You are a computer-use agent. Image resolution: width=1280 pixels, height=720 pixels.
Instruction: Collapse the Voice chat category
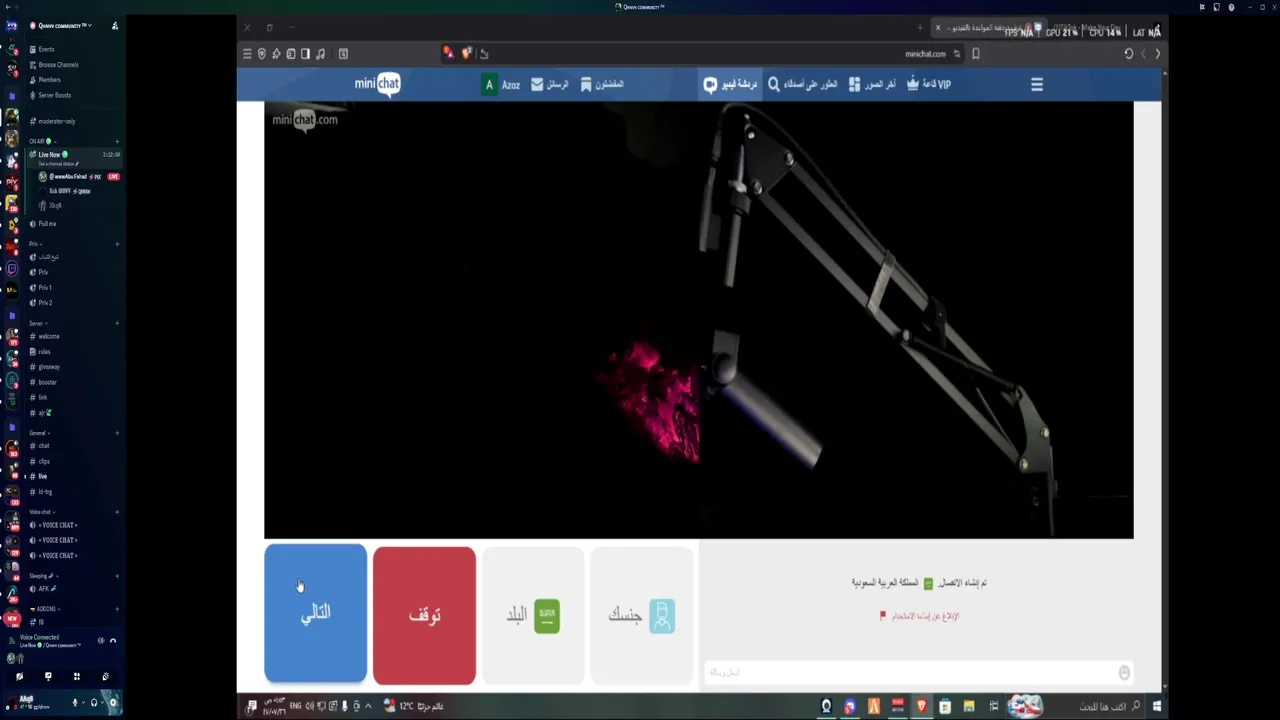[x=40, y=512]
